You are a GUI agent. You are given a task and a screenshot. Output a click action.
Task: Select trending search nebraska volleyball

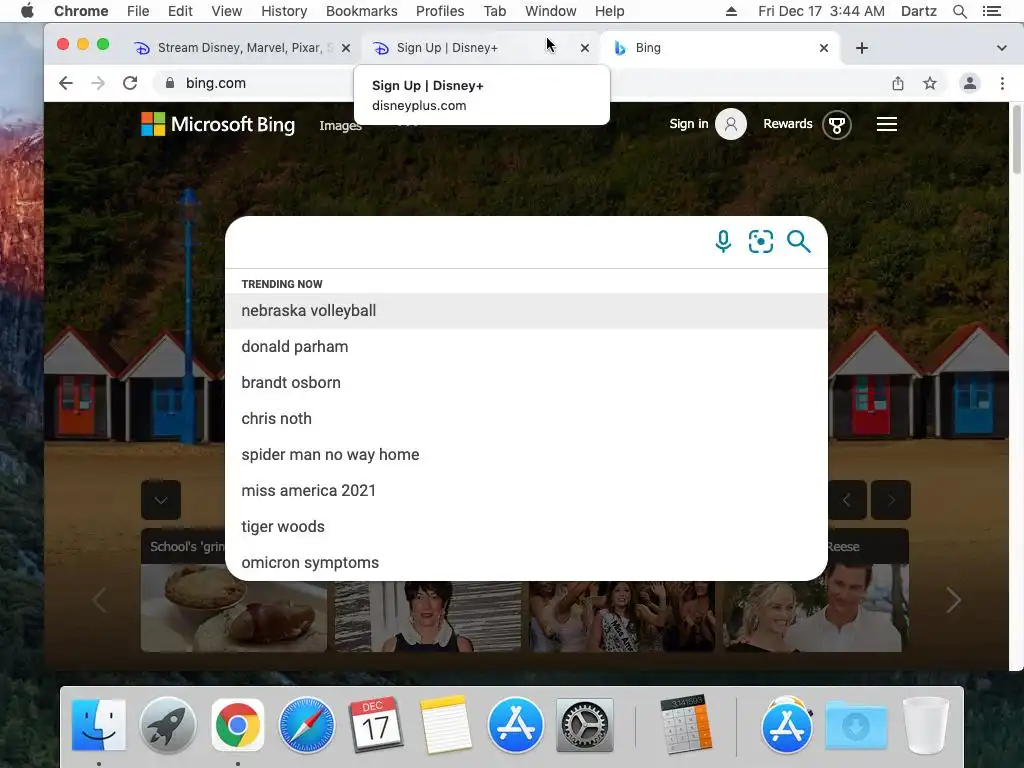(x=526, y=311)
